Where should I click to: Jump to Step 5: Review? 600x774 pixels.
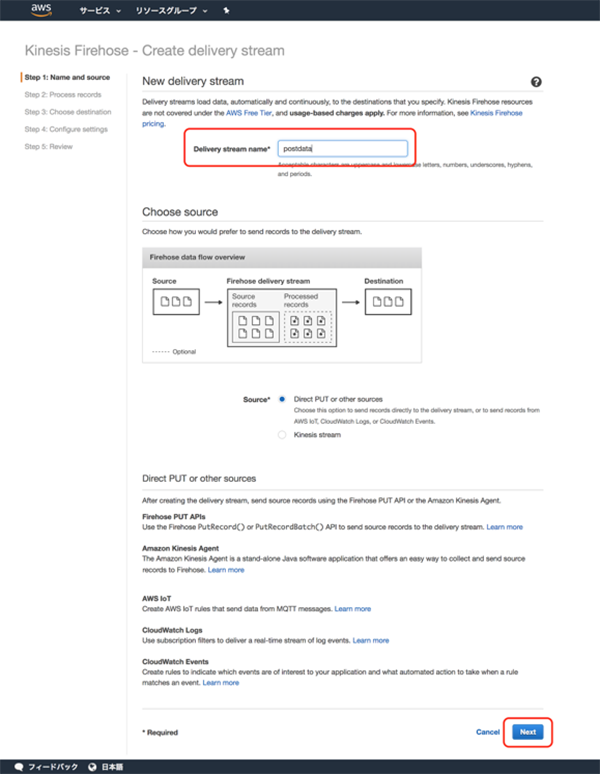tap(48, 146)
